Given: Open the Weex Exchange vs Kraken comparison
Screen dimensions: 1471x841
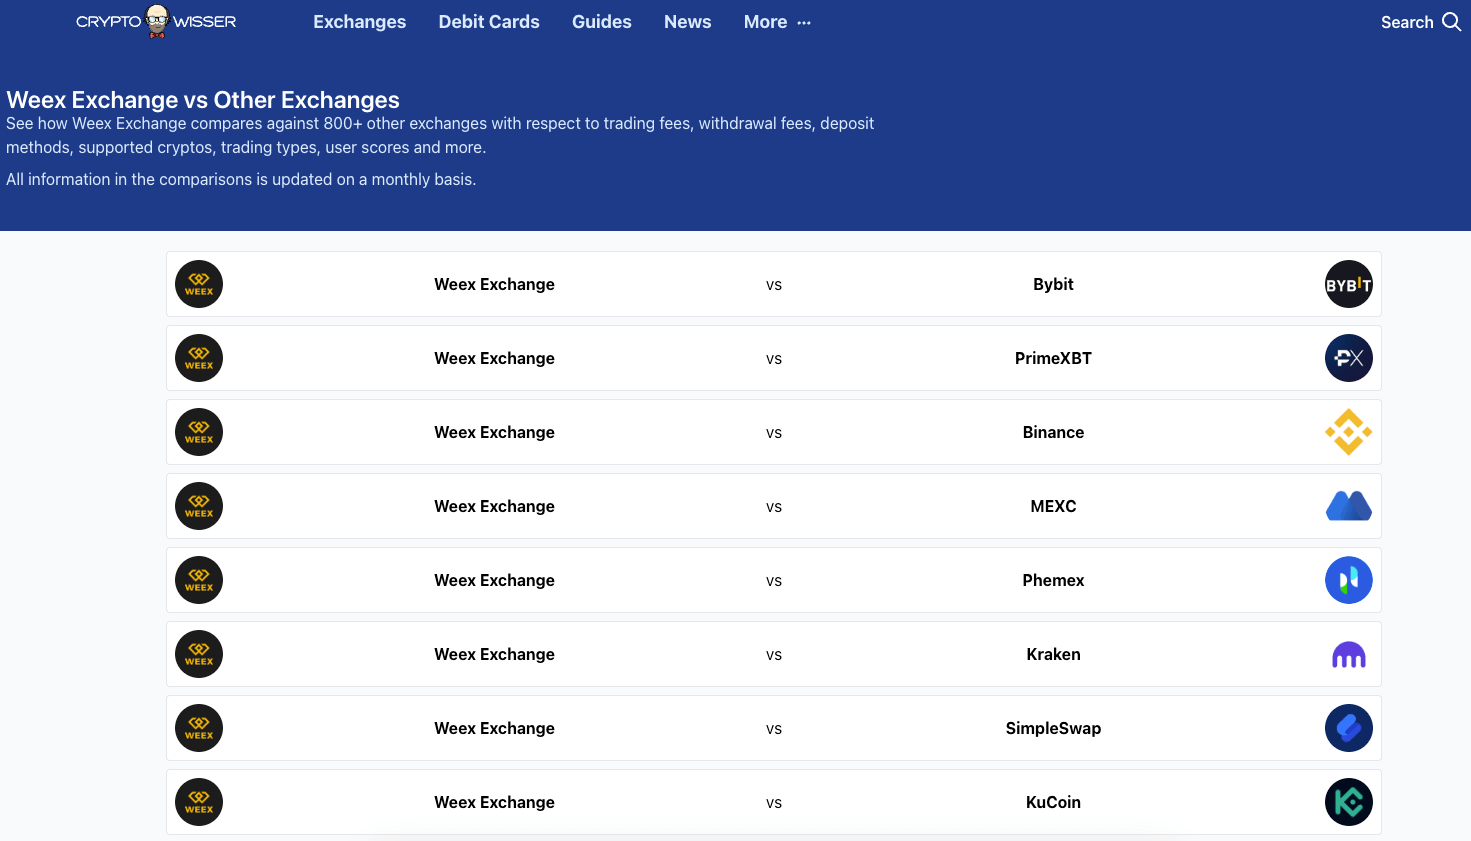Looking at the screenshot, I should pos(773,654).
